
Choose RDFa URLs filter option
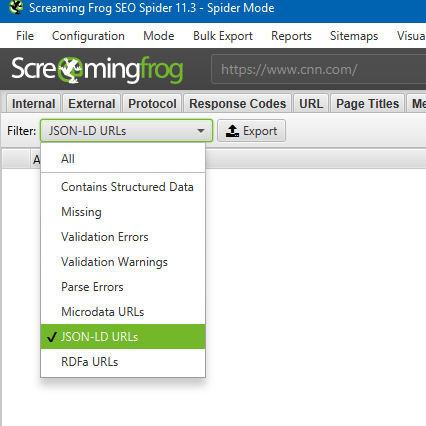coord(123,362)
